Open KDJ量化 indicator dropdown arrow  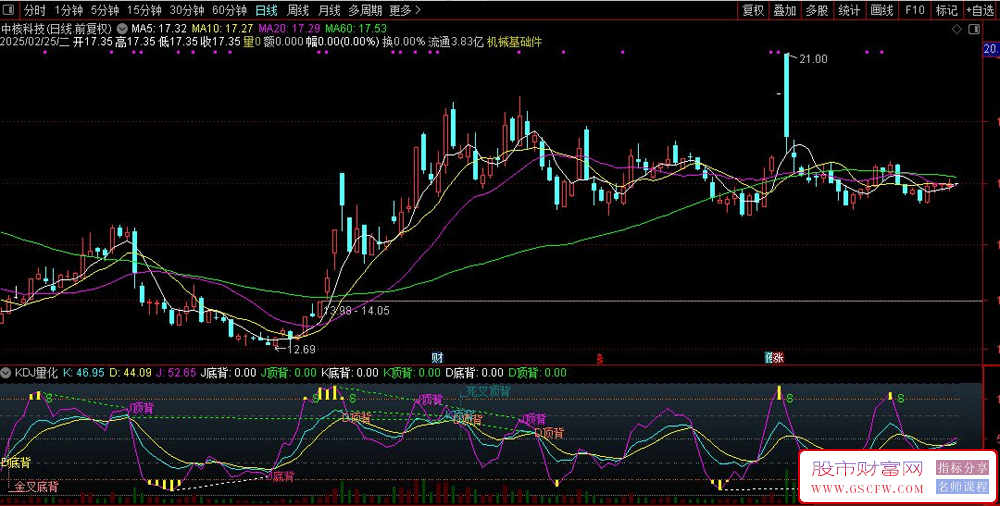pyautogui.click(x=6, y=372)
